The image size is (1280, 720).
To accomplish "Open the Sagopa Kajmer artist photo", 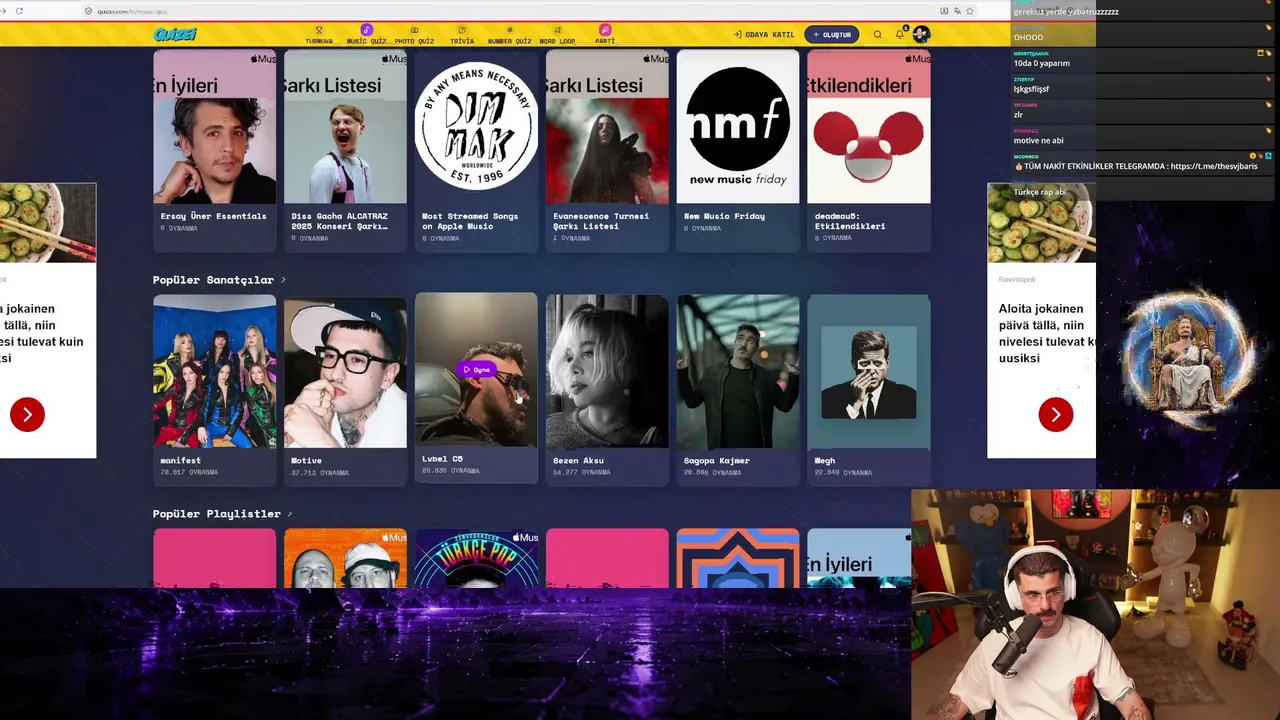I will 738,371.
